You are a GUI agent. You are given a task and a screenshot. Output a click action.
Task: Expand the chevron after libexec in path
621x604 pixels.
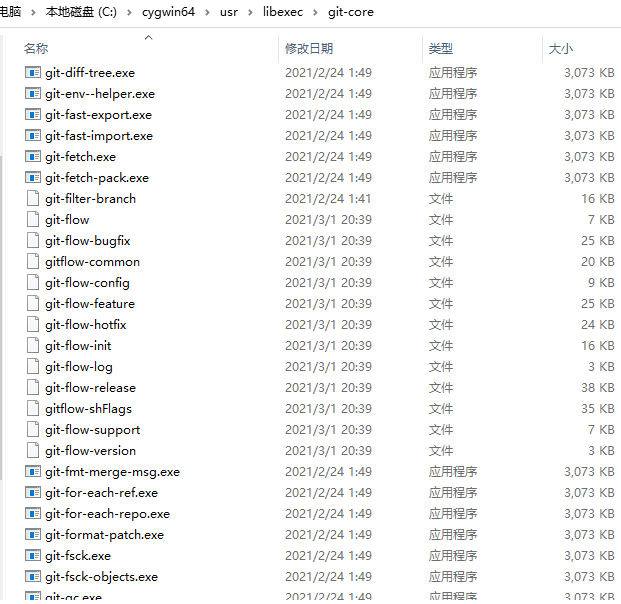pos(315,13)
